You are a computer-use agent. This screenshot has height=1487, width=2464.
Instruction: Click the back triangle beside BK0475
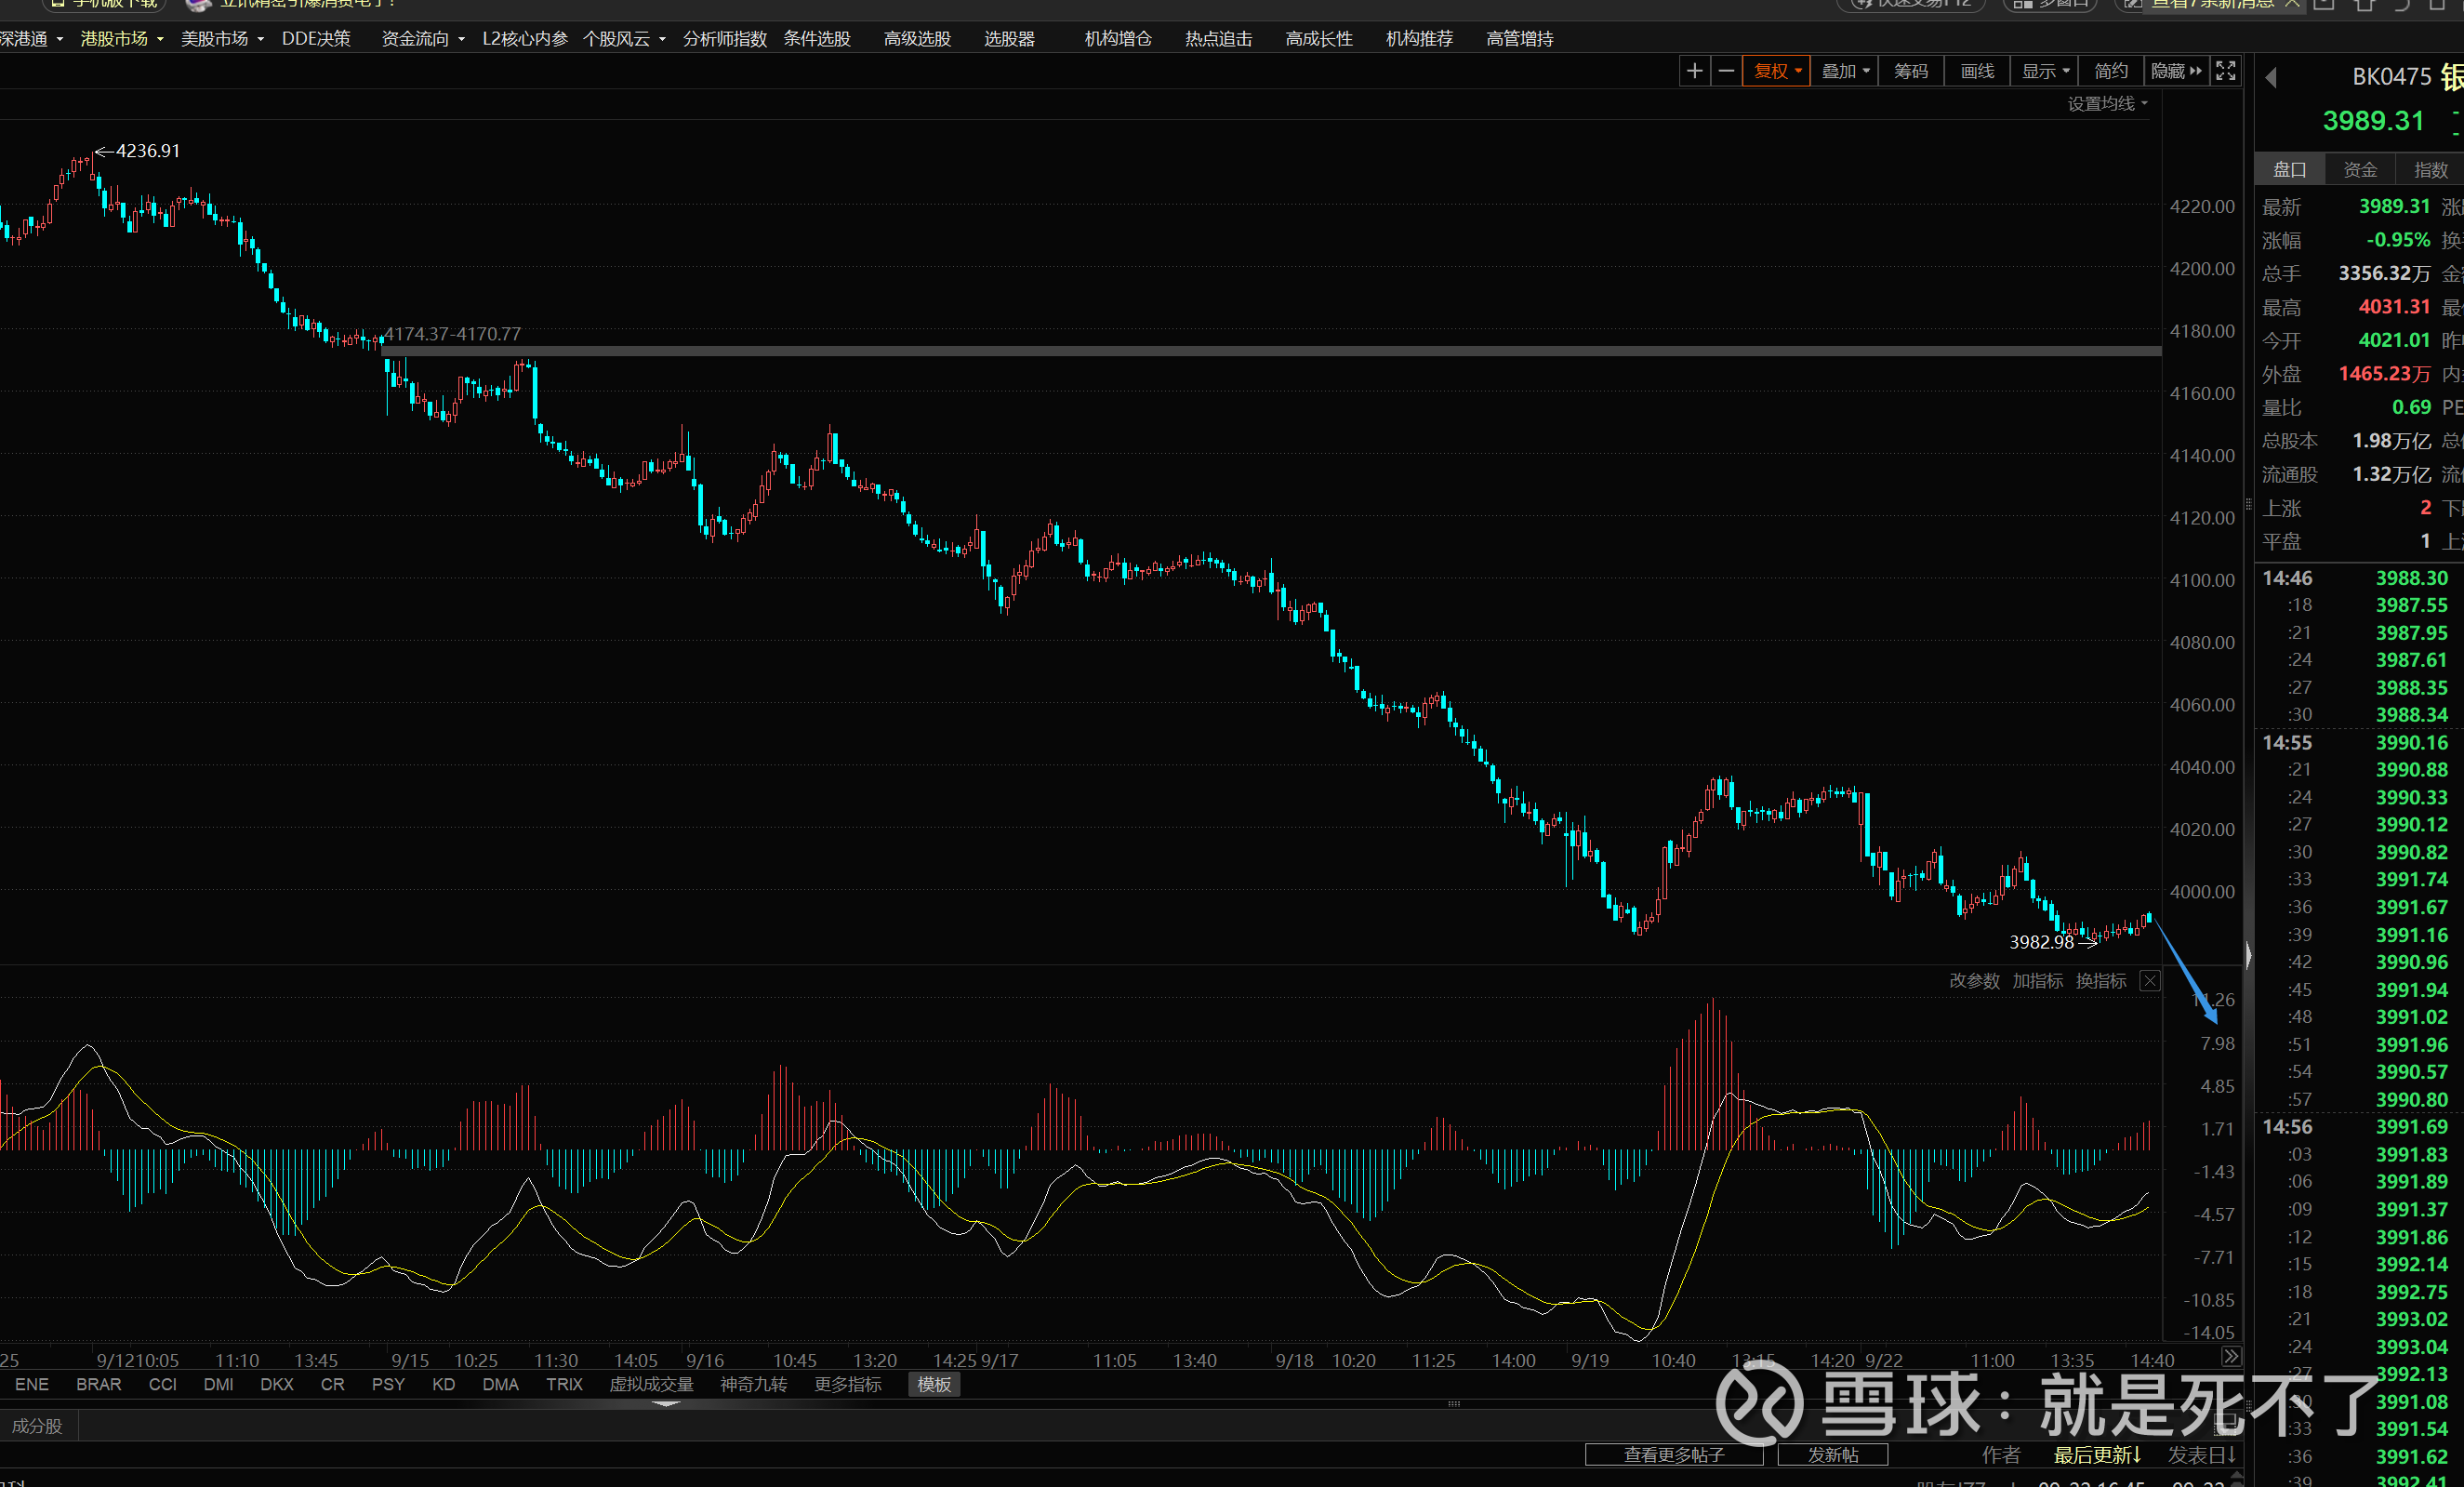2271,77
